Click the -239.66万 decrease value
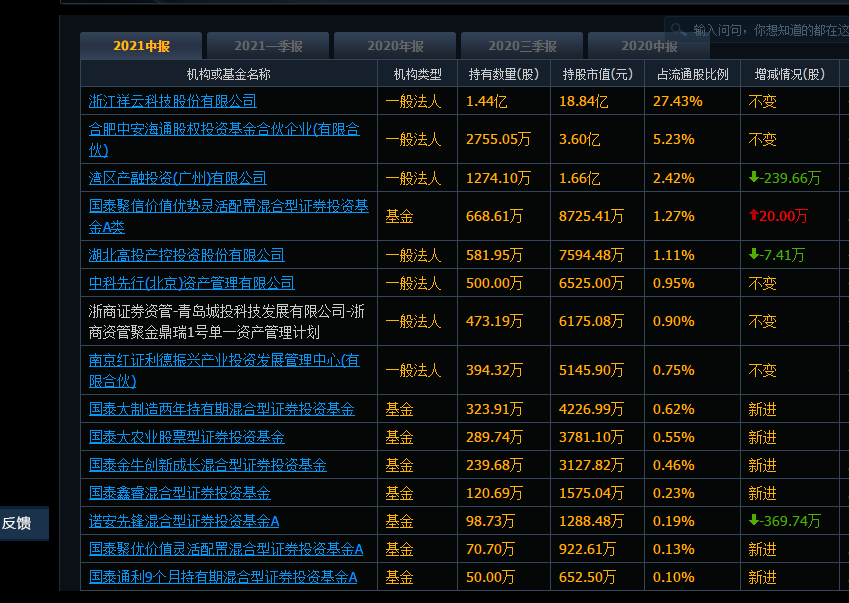849x603 pixels. click(x=785, y=178)
